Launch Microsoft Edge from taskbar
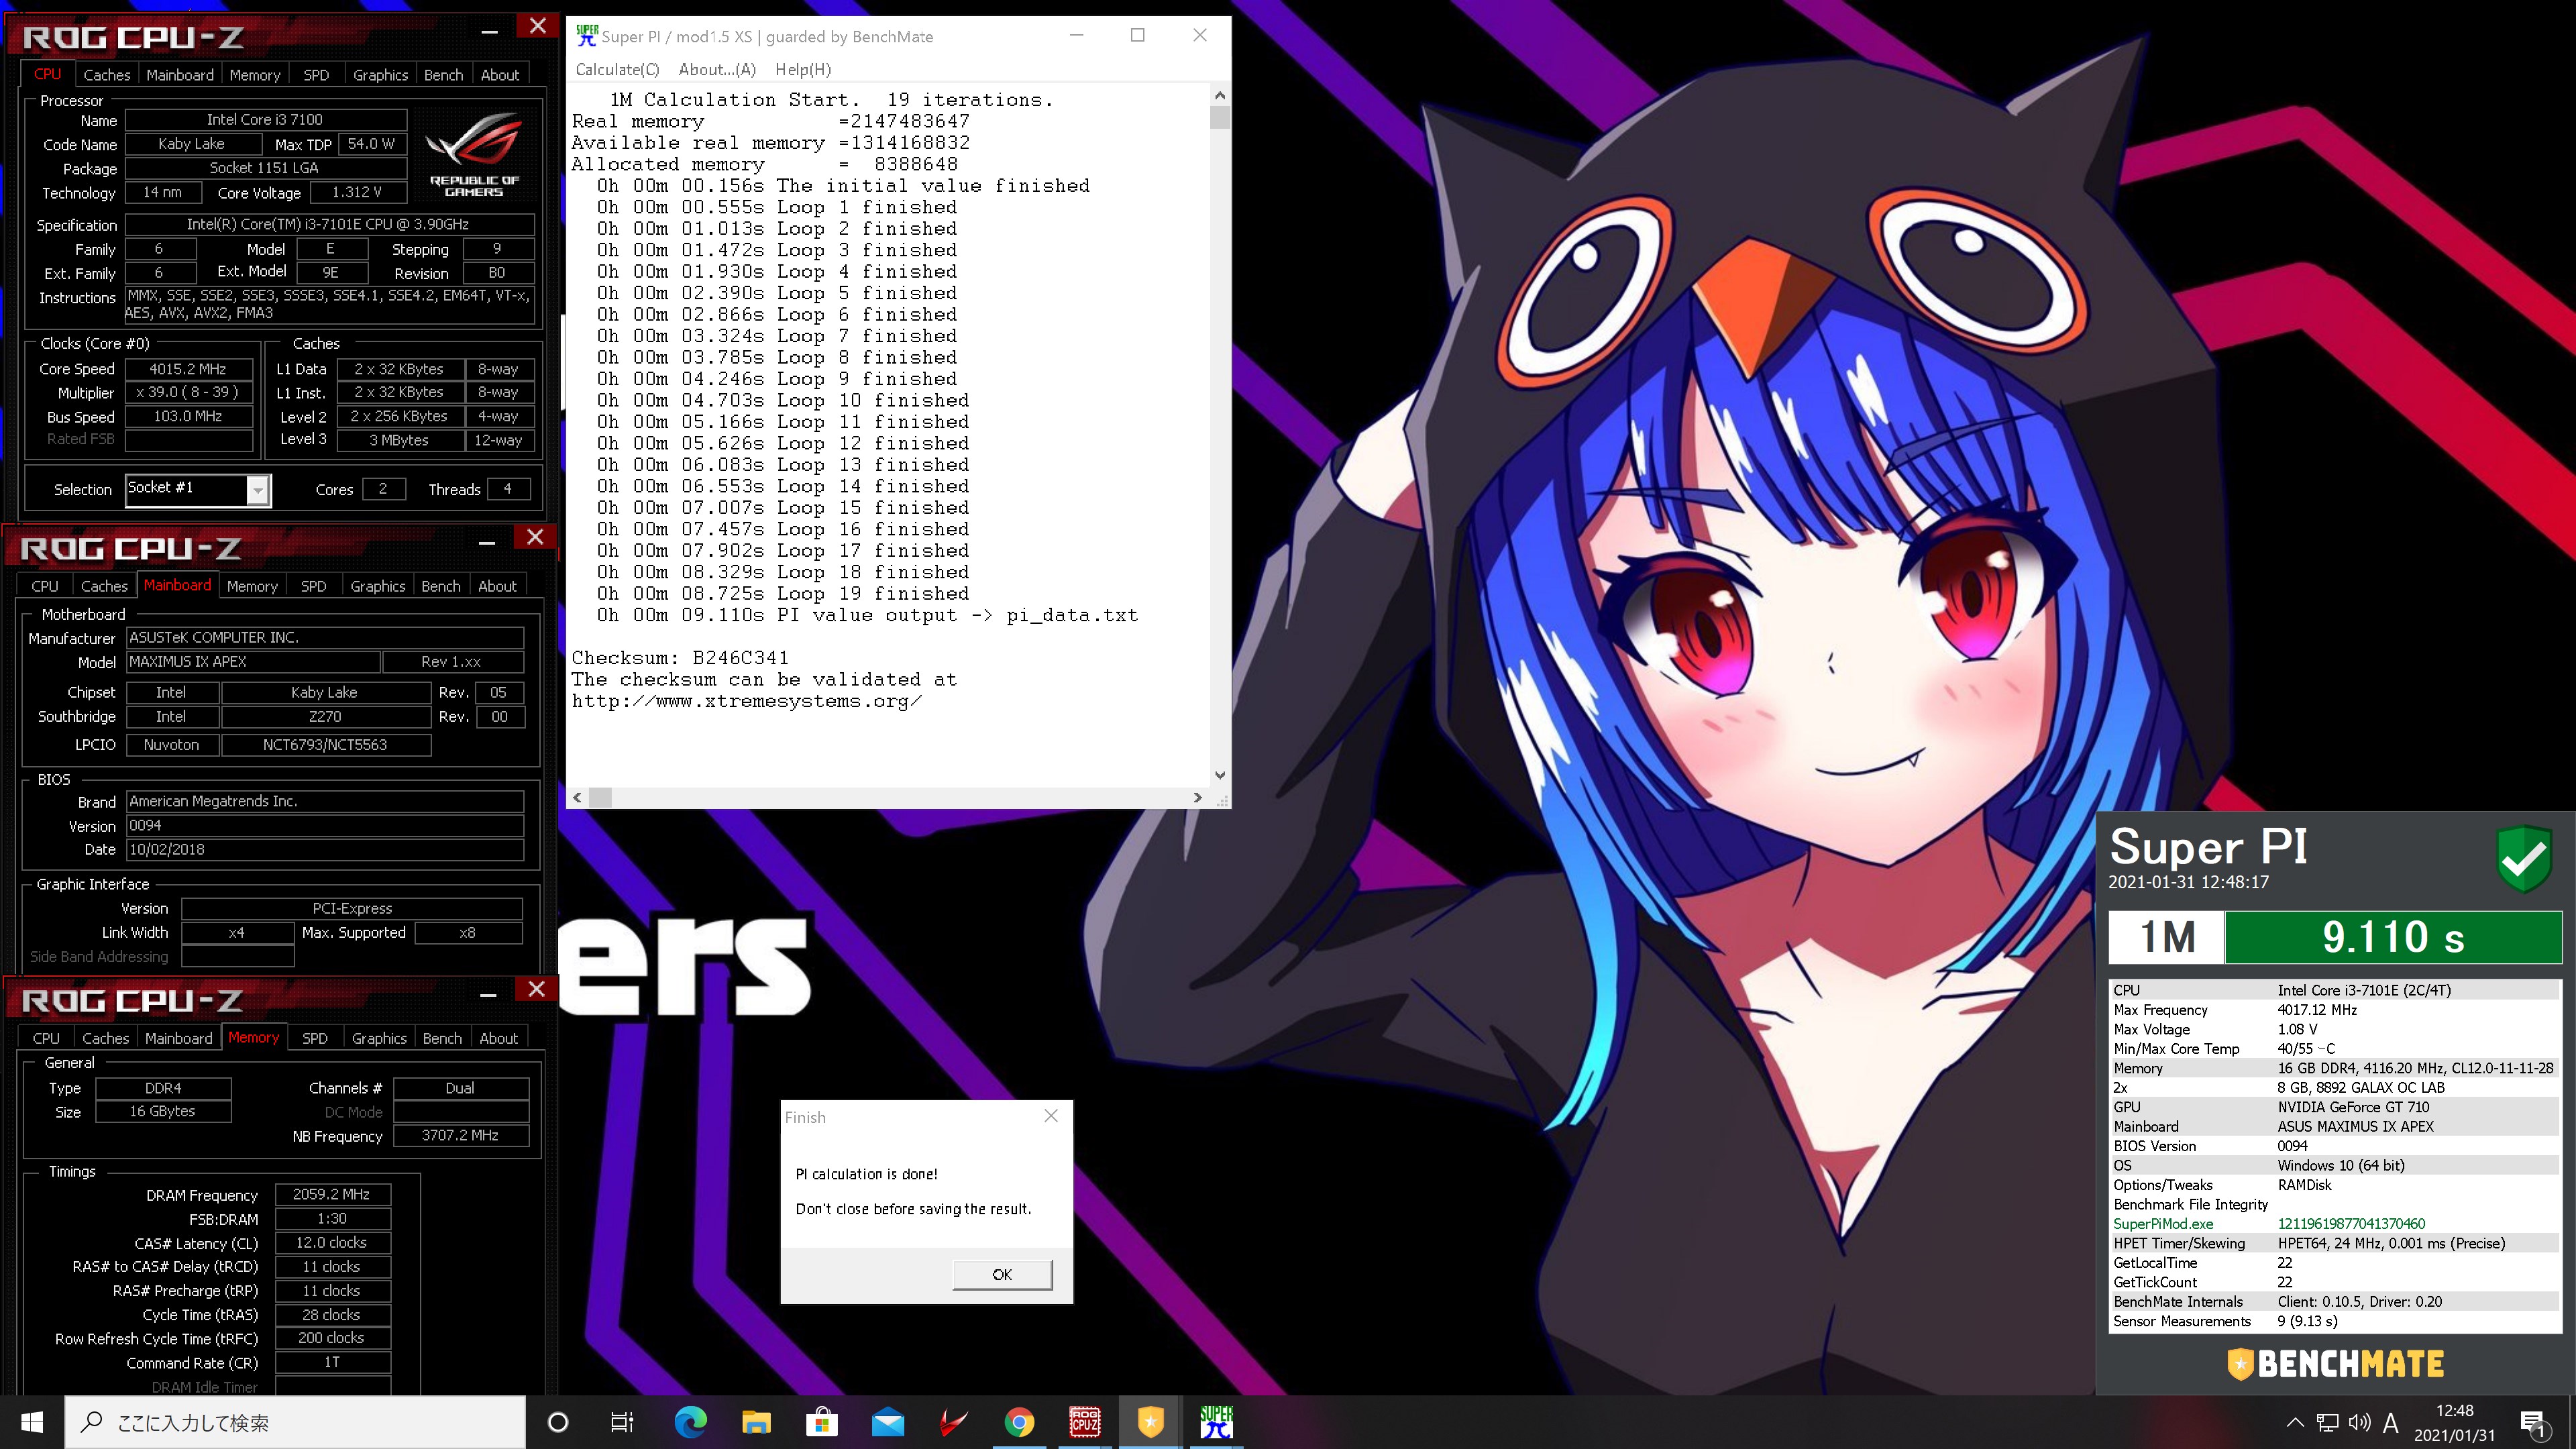Image resolution: width=2576 pixels, height=1449 pixels. click(690, 1422)
